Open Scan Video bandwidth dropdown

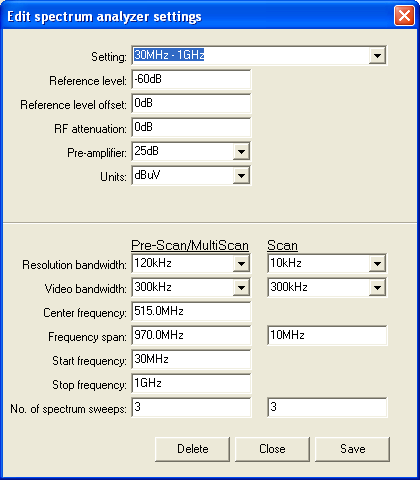pyautogui.click(x=377, y=287)
